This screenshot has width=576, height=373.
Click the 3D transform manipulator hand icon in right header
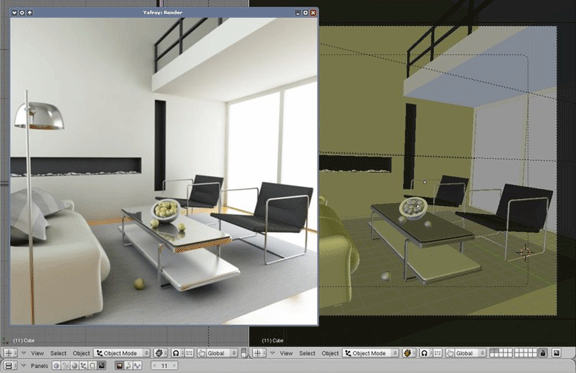point(450,353)
